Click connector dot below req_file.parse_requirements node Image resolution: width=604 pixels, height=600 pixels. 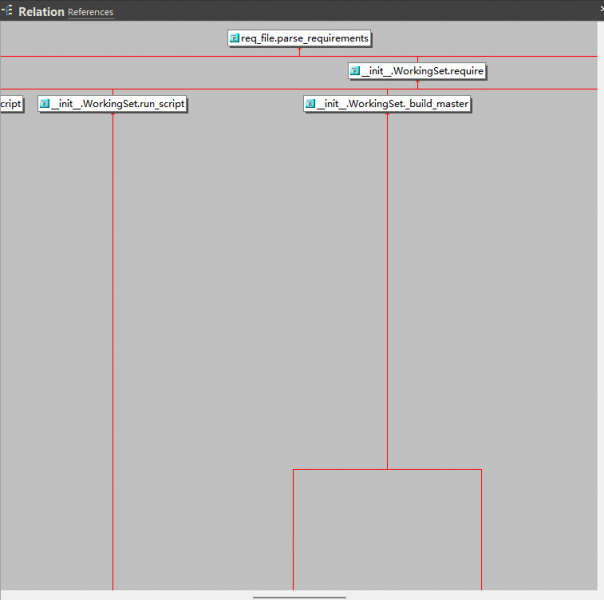pyautogui.click(x=299, y=48)
